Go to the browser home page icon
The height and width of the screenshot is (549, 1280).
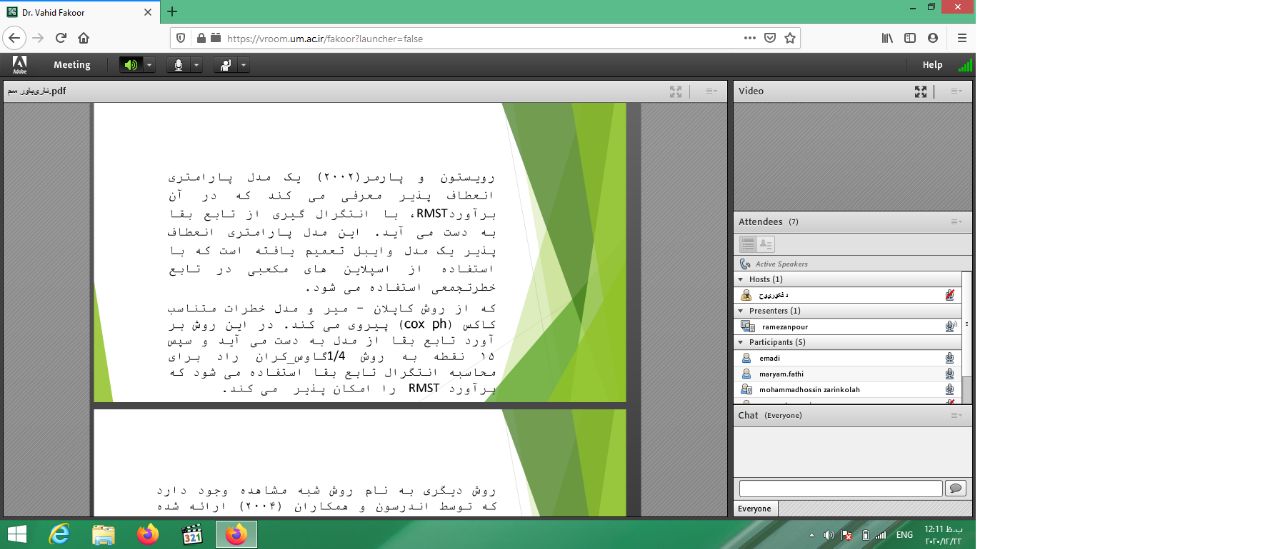point(83,38)
